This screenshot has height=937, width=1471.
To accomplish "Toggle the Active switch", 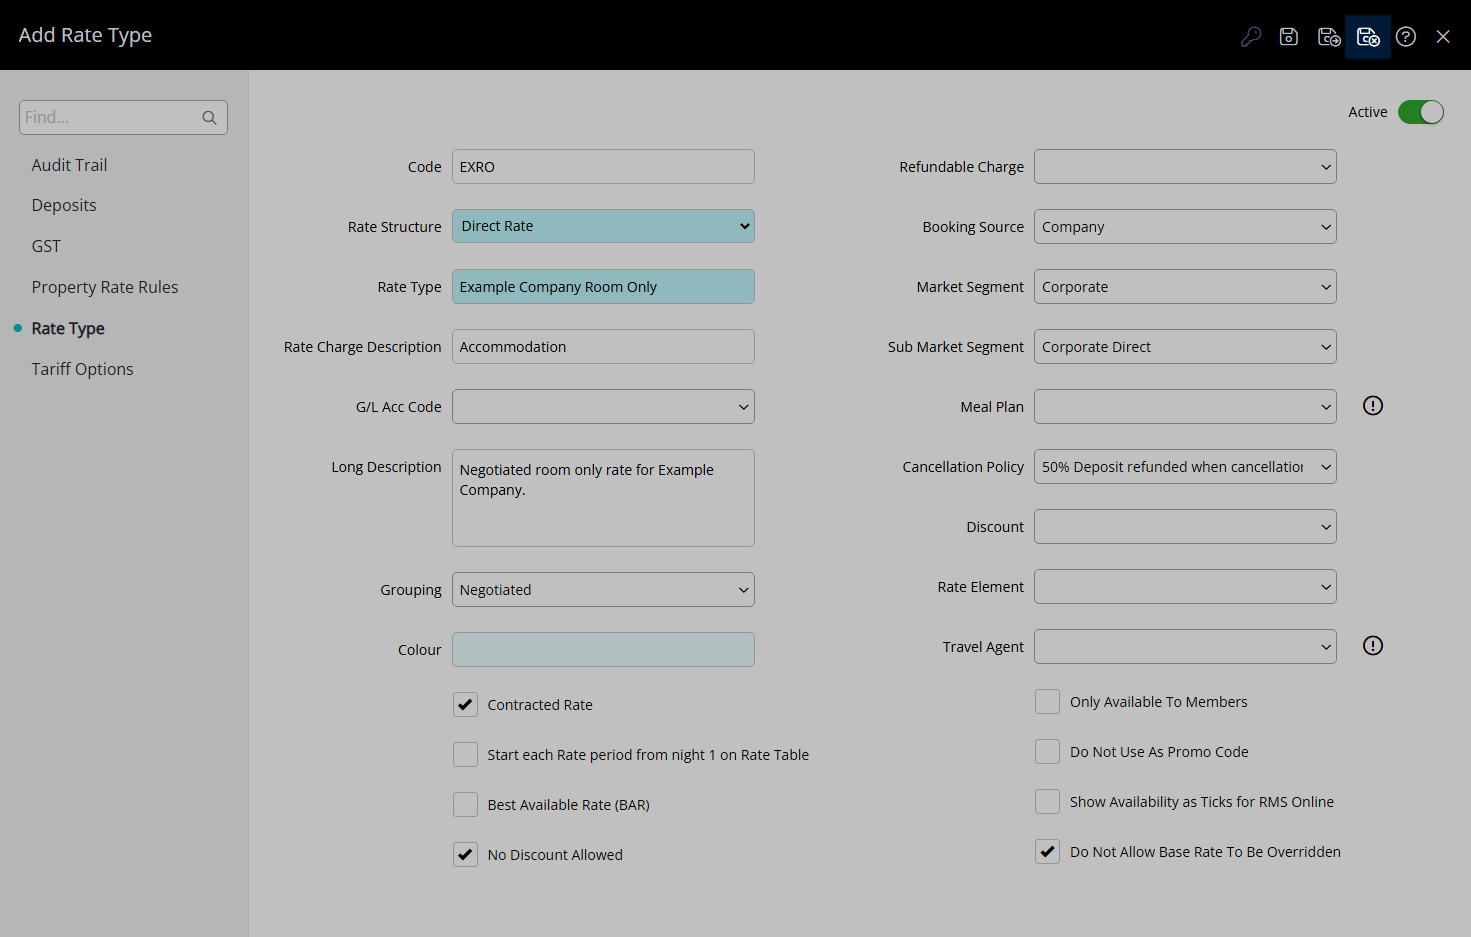I will point(1421,112).
